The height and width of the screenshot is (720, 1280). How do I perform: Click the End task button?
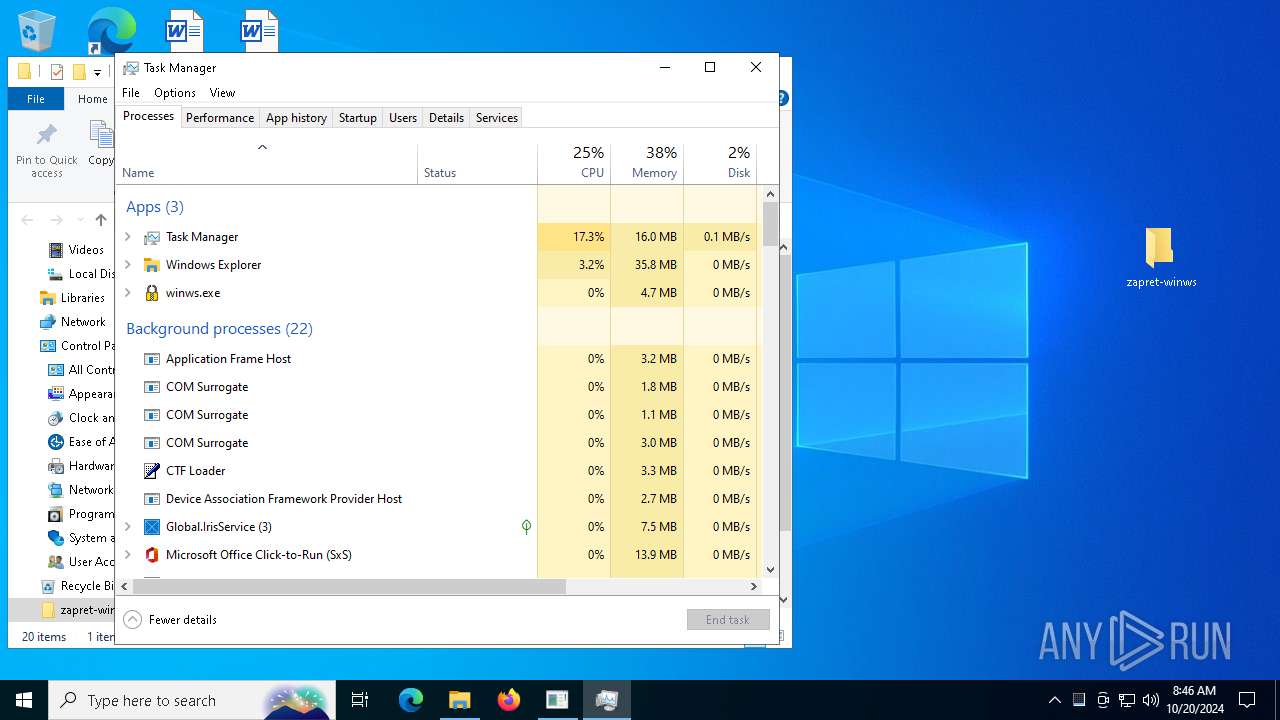click(x=728, y=620)
